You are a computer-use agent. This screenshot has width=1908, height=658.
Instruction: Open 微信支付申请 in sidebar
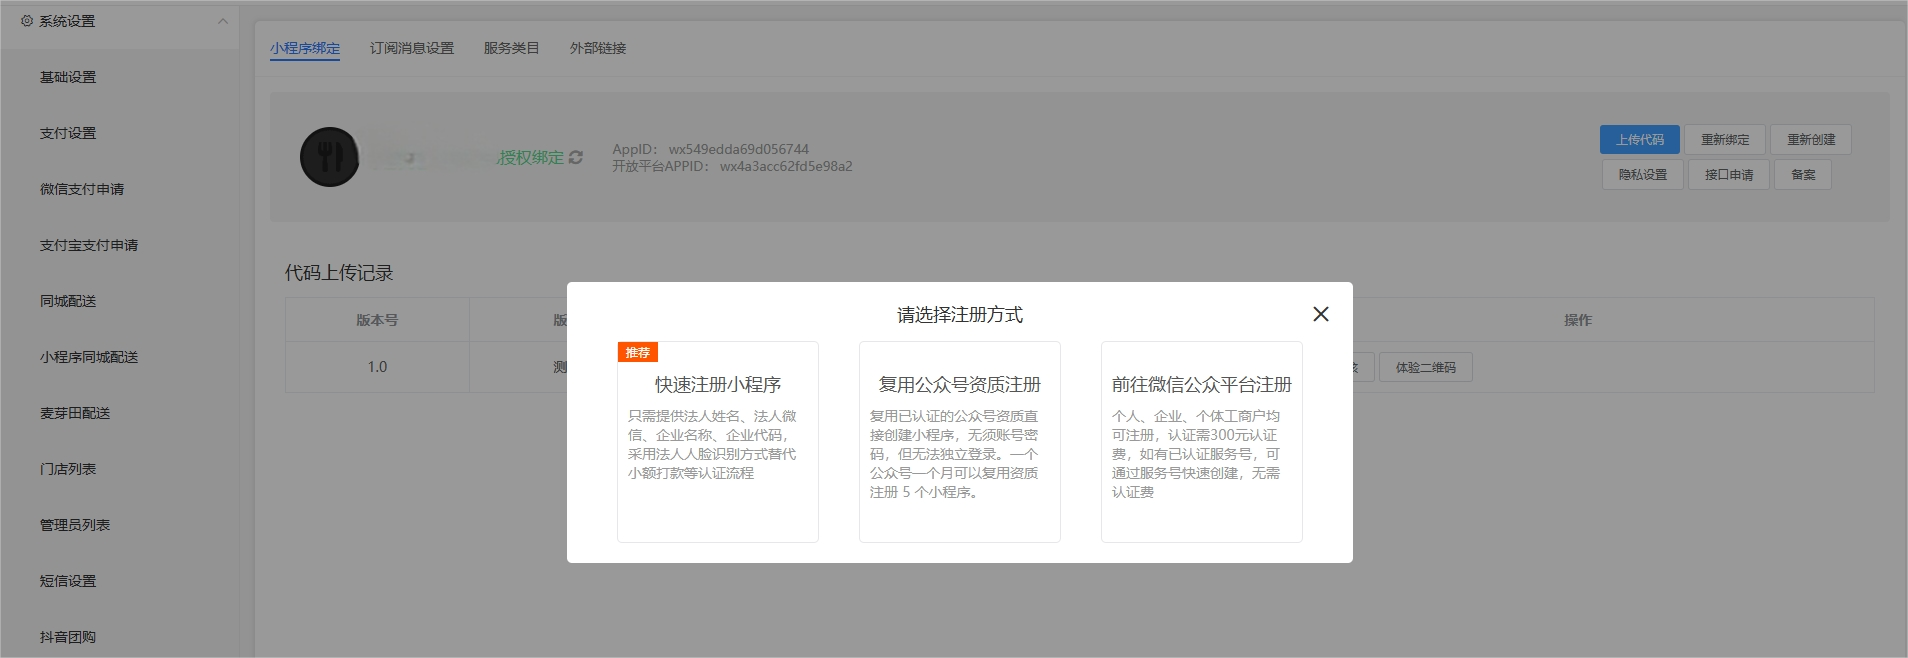point(82,189)
